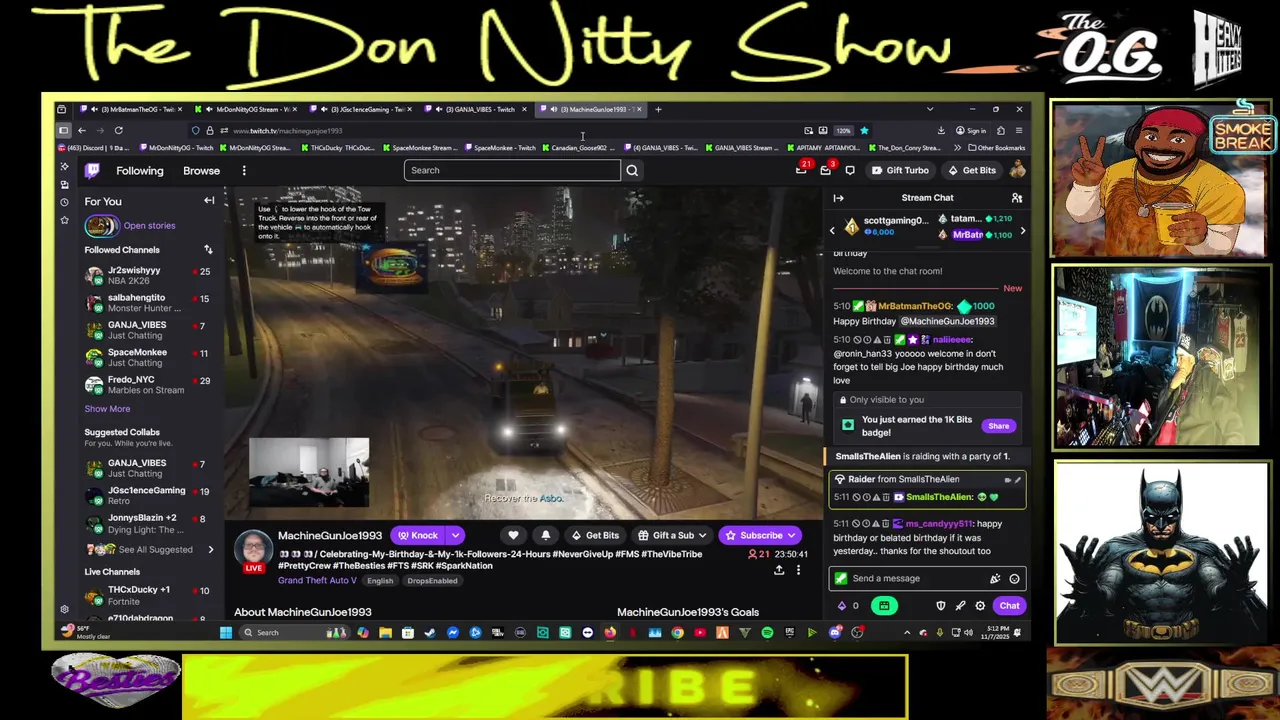
Task: Open Firefox list all tabs dropdown
Action: coord(930,109)
